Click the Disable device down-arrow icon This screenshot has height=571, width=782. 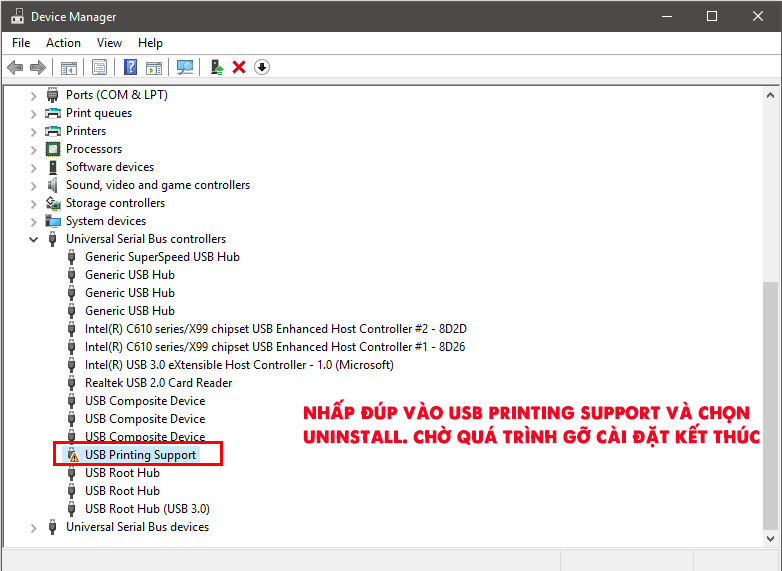pyautogui.click(x=262, y=67)
